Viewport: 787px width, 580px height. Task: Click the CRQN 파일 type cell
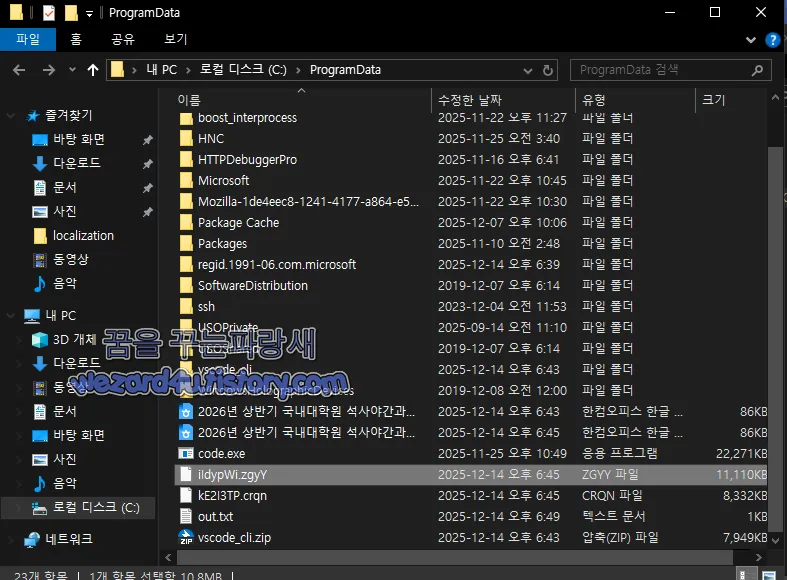612,496
